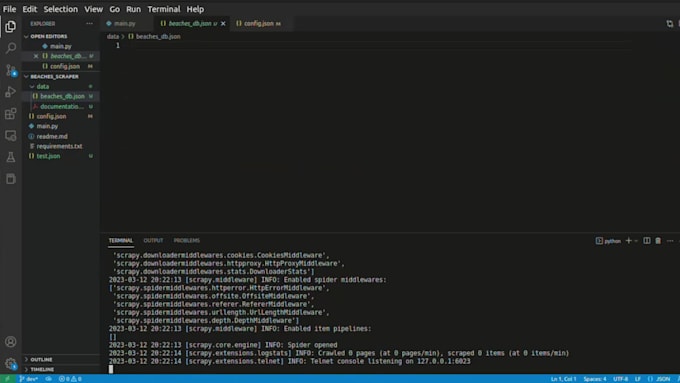Open the Source Control view
680x383 pixels.
click(x=10, y=70)
